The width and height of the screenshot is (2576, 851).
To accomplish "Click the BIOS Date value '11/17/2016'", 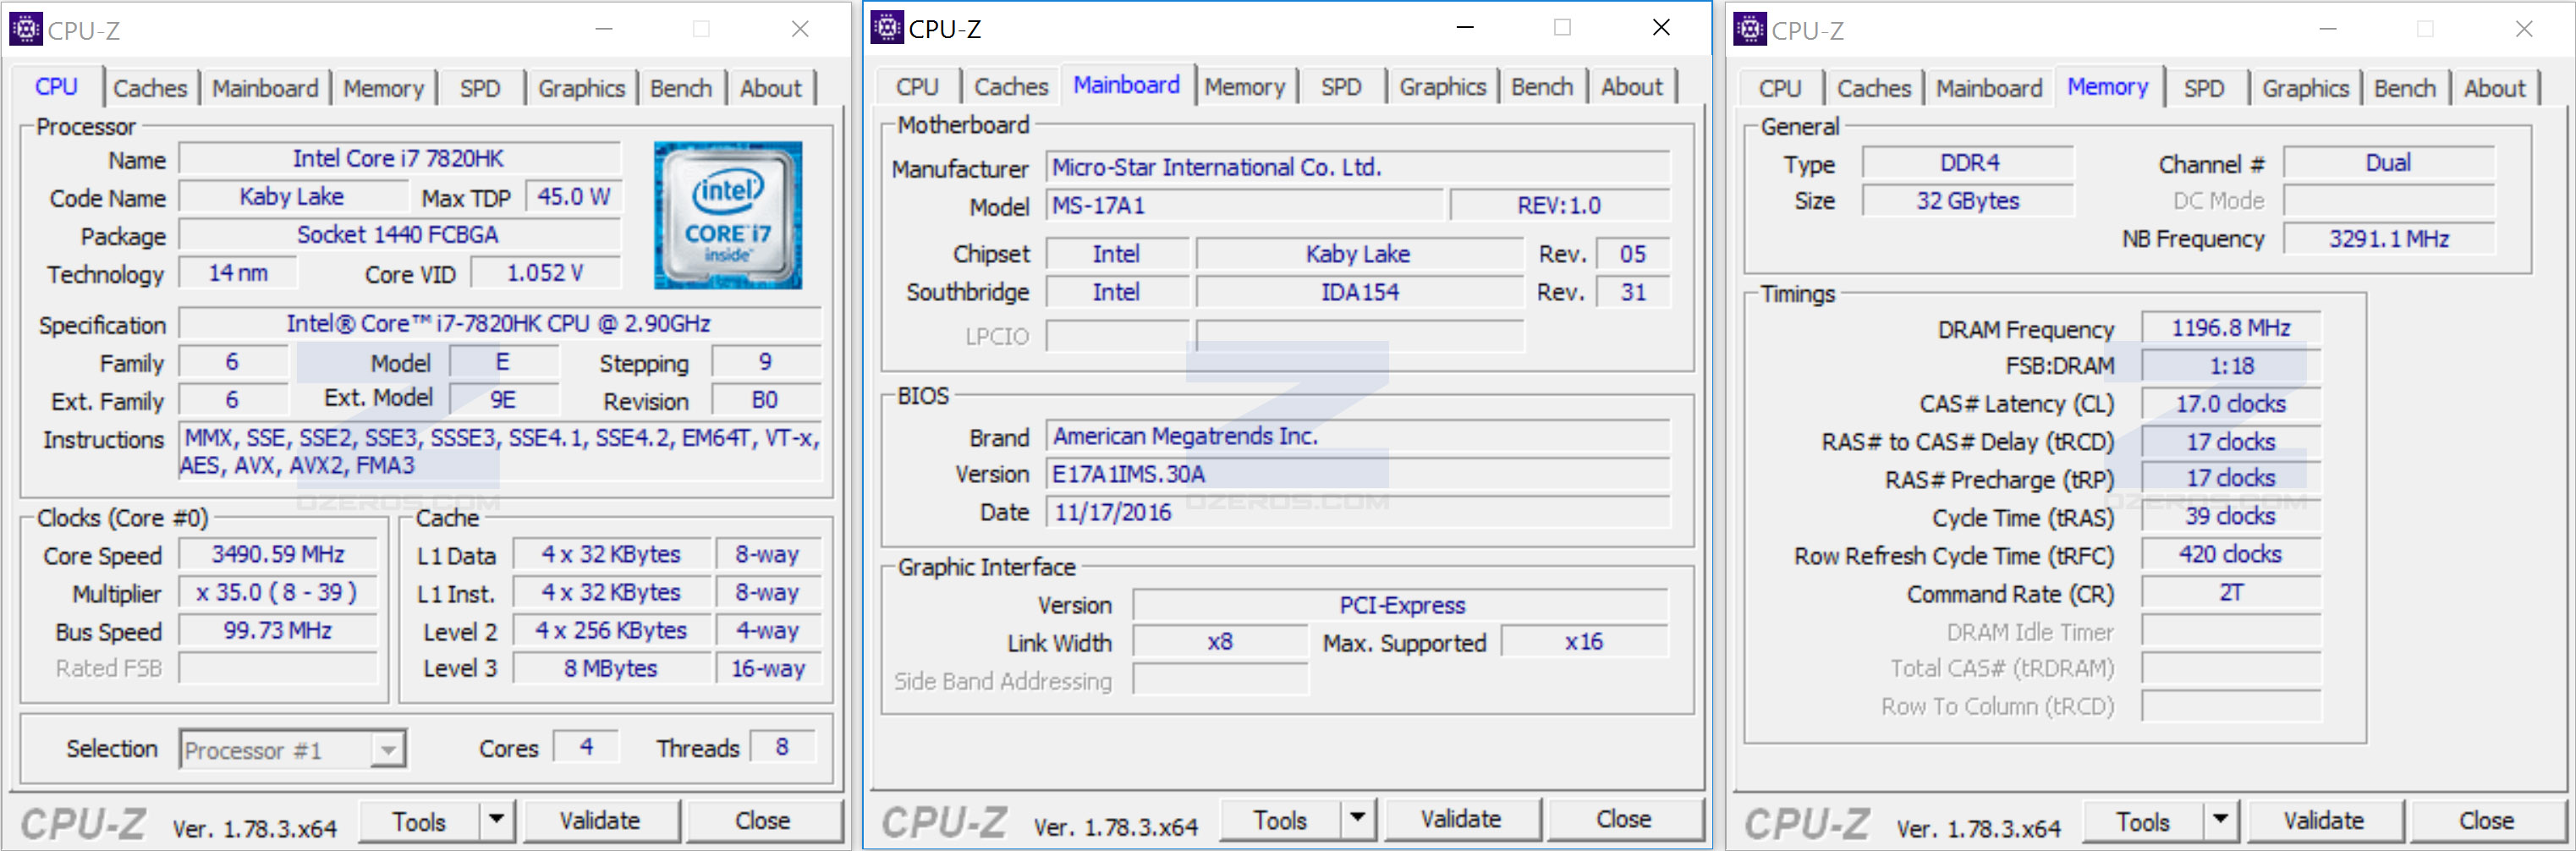I will coord(1358,512).
